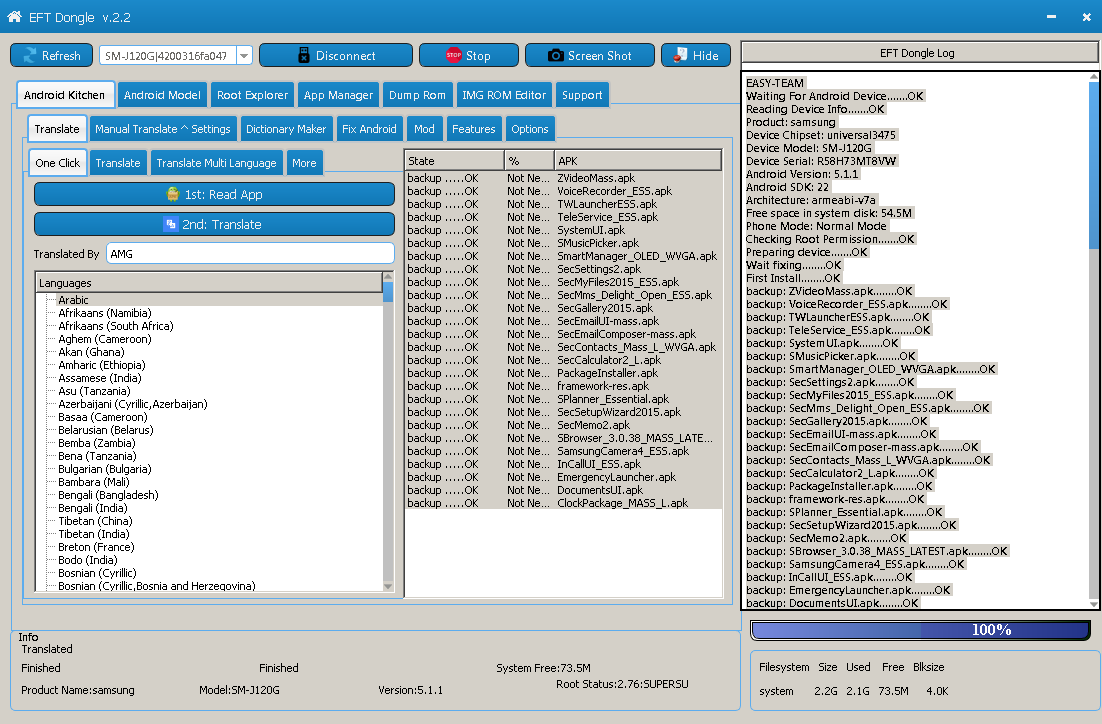Hide the log panel
The height and width of the screenshot is (724, 1102).
pos(695,56)
